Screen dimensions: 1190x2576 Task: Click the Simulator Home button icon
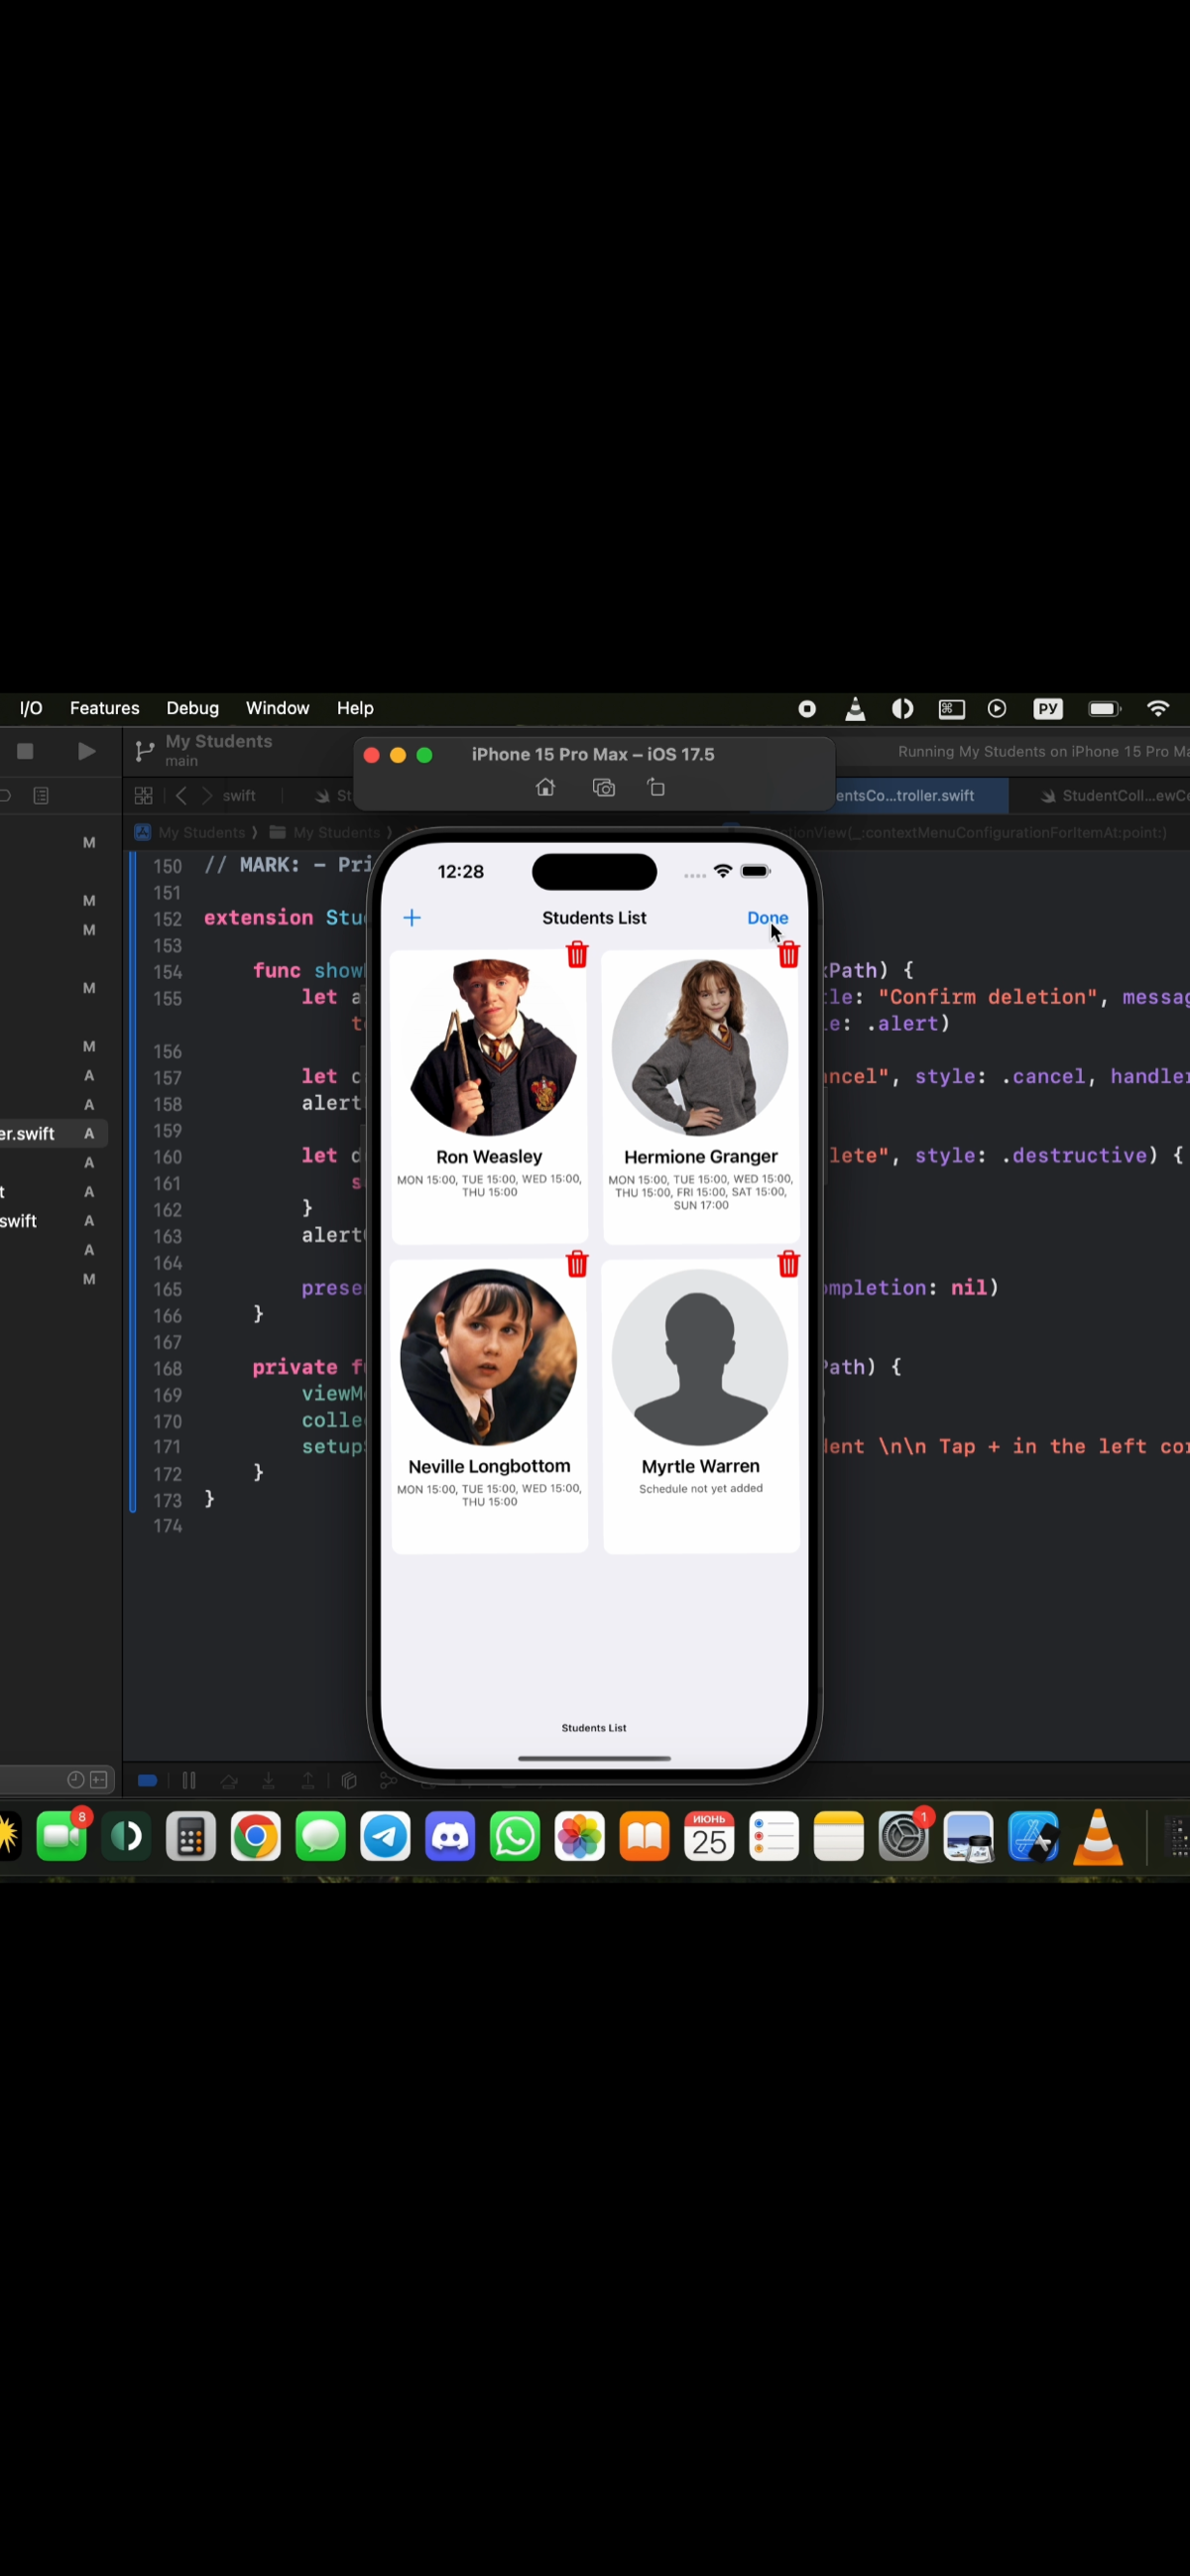coord(545,787)
